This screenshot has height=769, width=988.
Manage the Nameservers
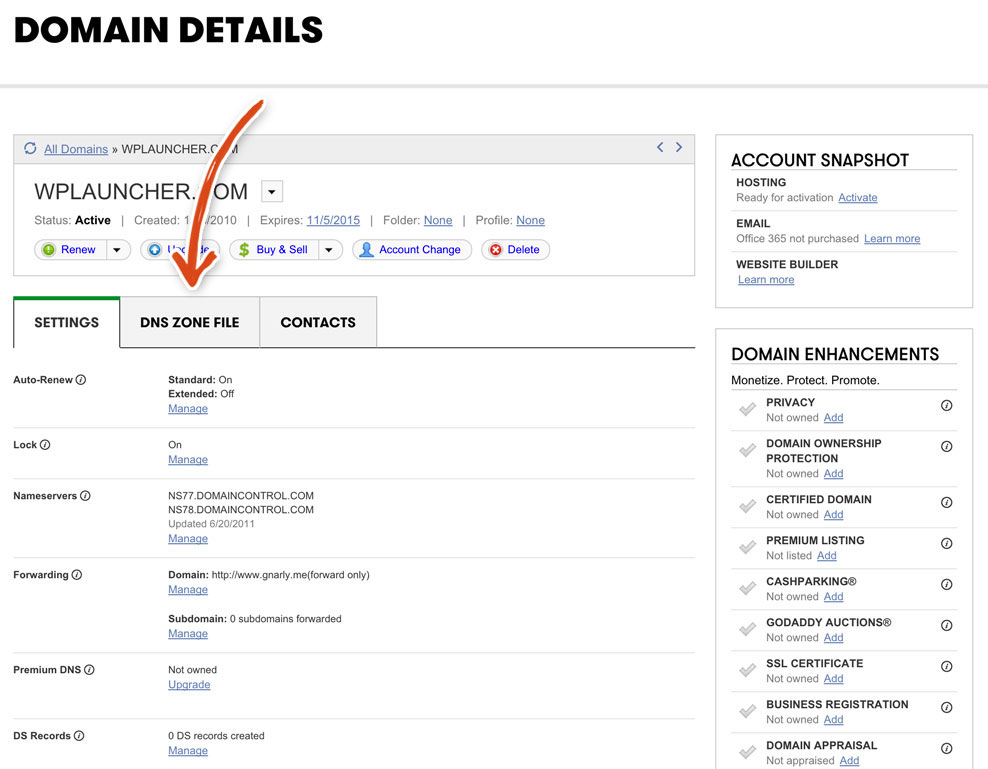(x=188, y=538)
